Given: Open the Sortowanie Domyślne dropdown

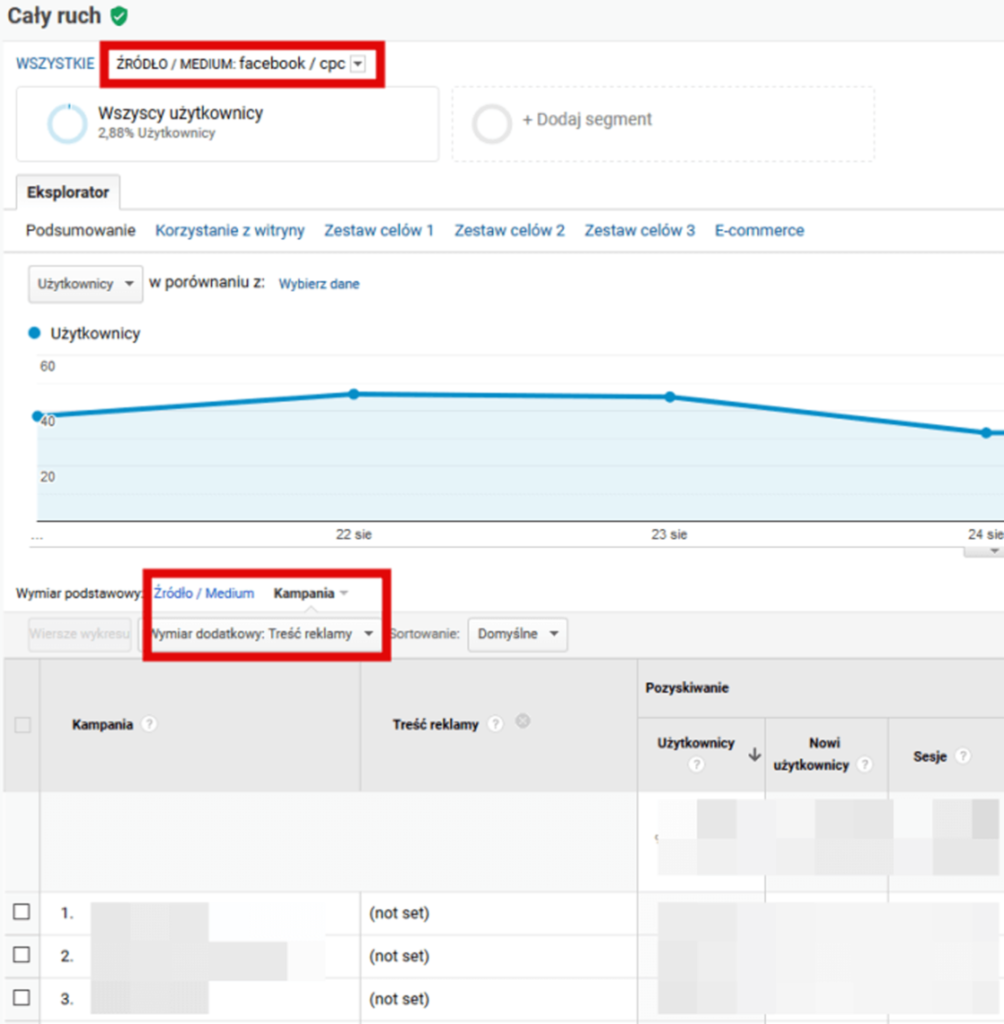Looking at the screenshot, I should (517, 634).
